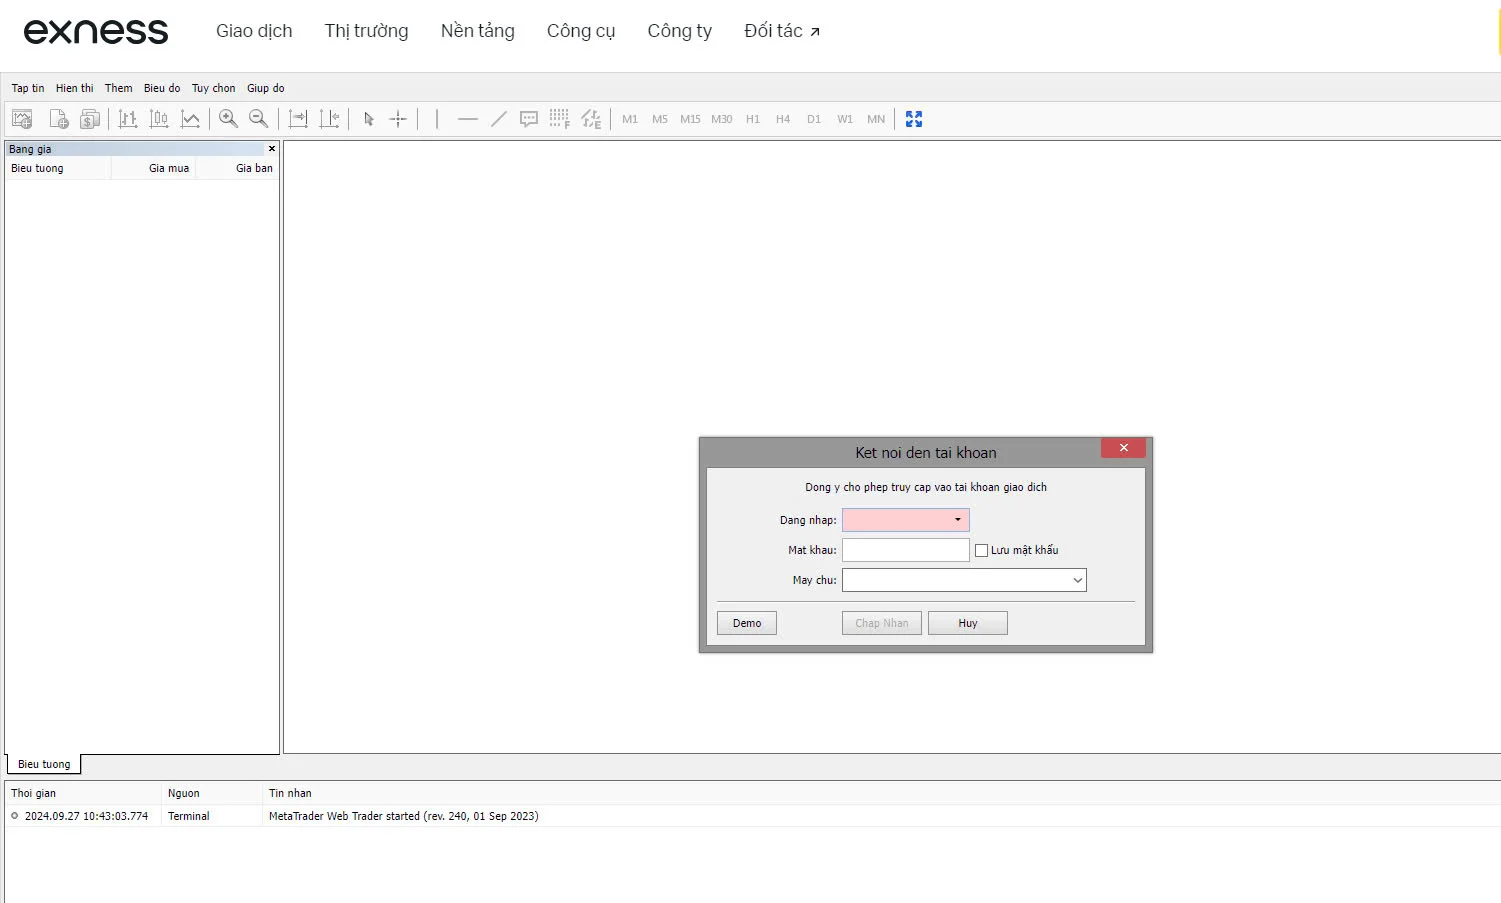The image size is (1501, 903).
Task: Toggle chart shift icon
Action: tap(329, 119)
